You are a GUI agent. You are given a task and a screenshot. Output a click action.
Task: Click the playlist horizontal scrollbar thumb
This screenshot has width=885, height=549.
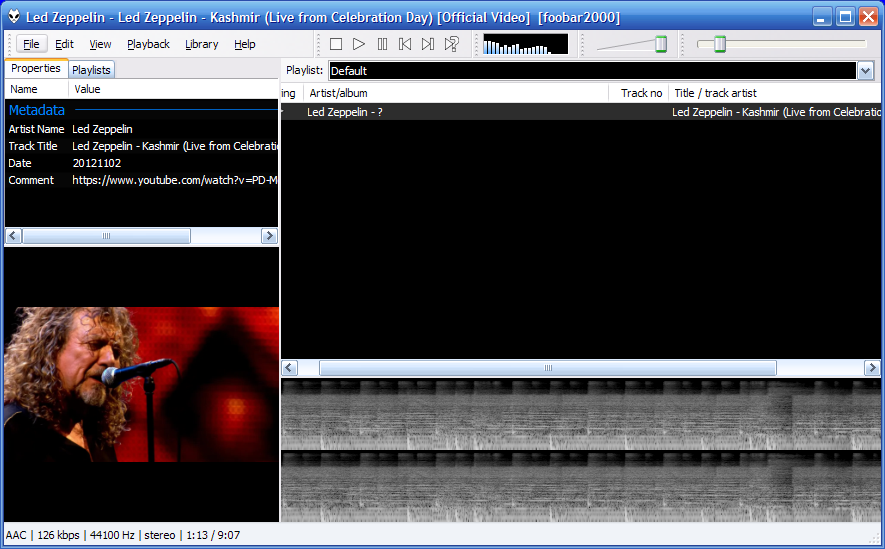pyautogui.click(x=547, y=368)
